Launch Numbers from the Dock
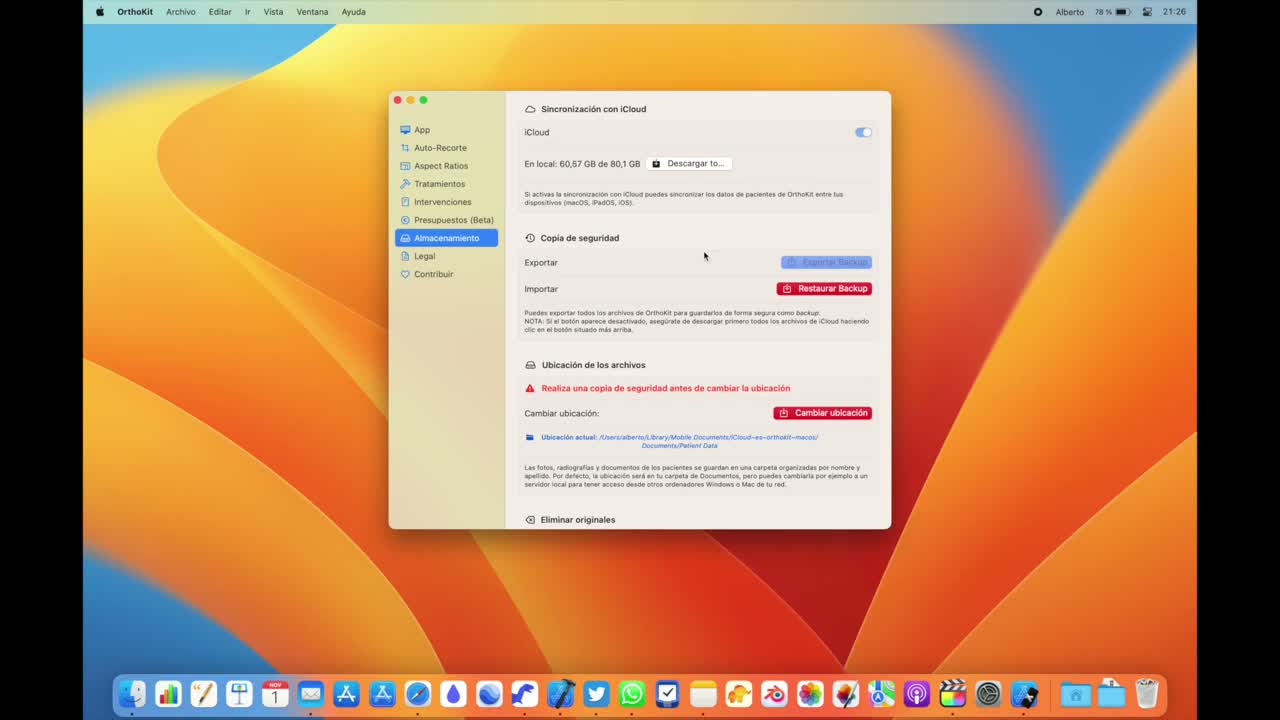 168,693
